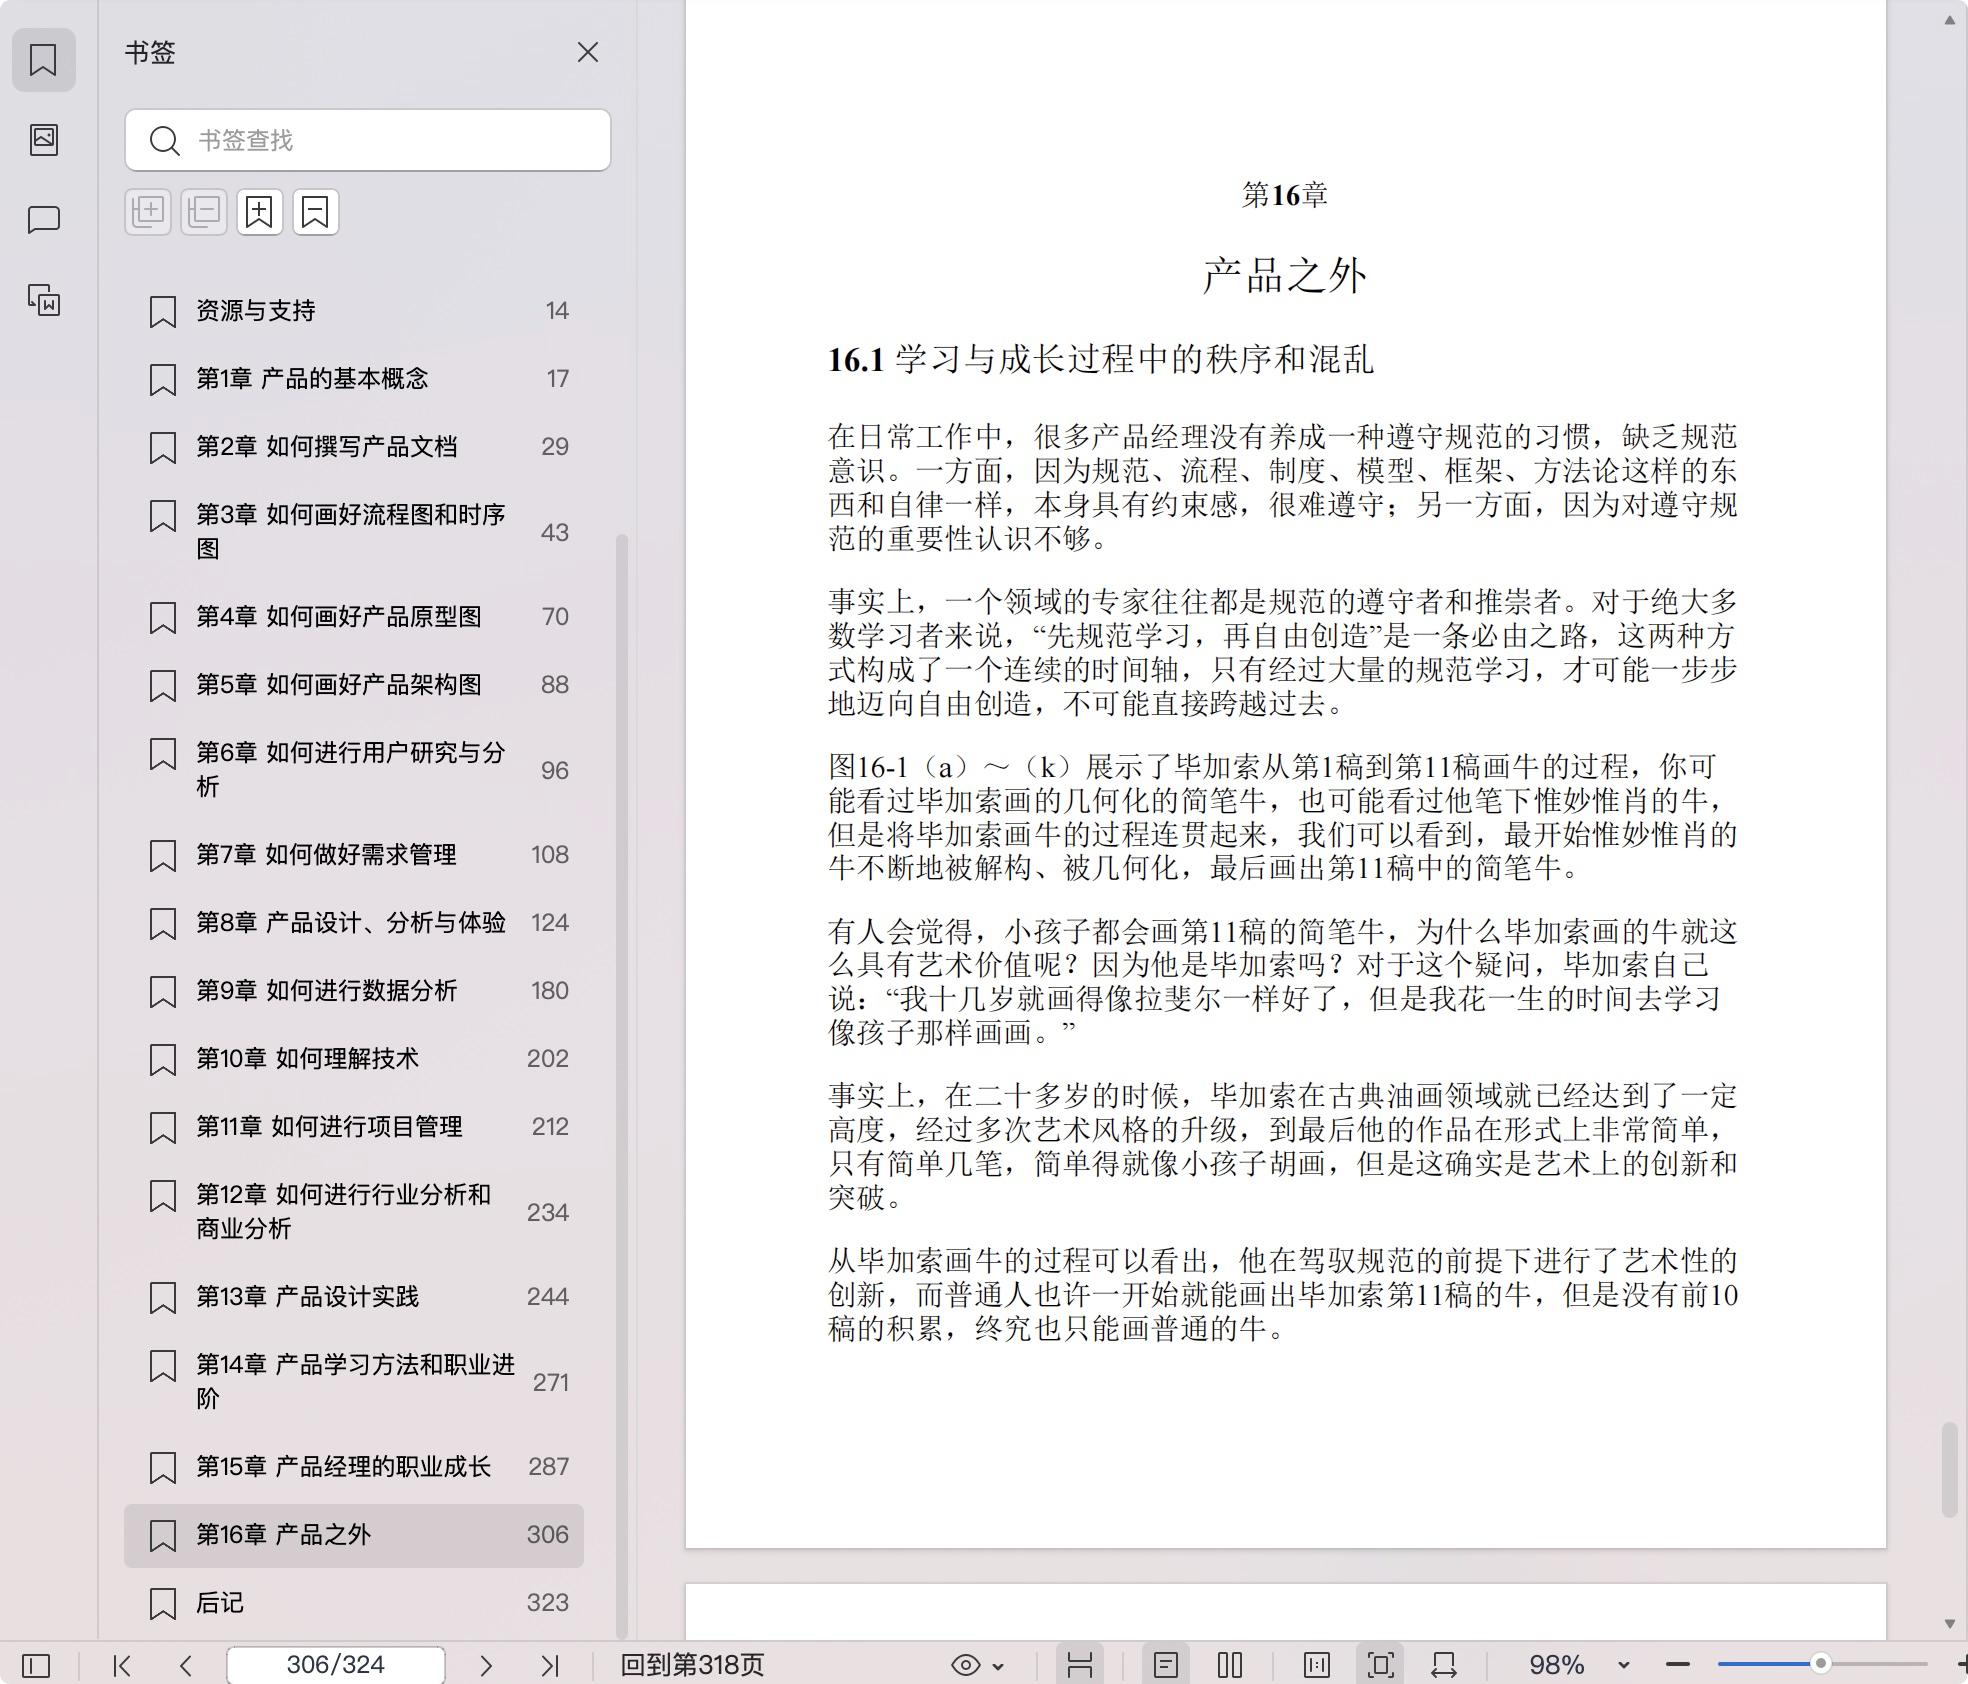
Task: Click page number 306 of 第16章 bookmark
Action: click(x=548, y=1535)
